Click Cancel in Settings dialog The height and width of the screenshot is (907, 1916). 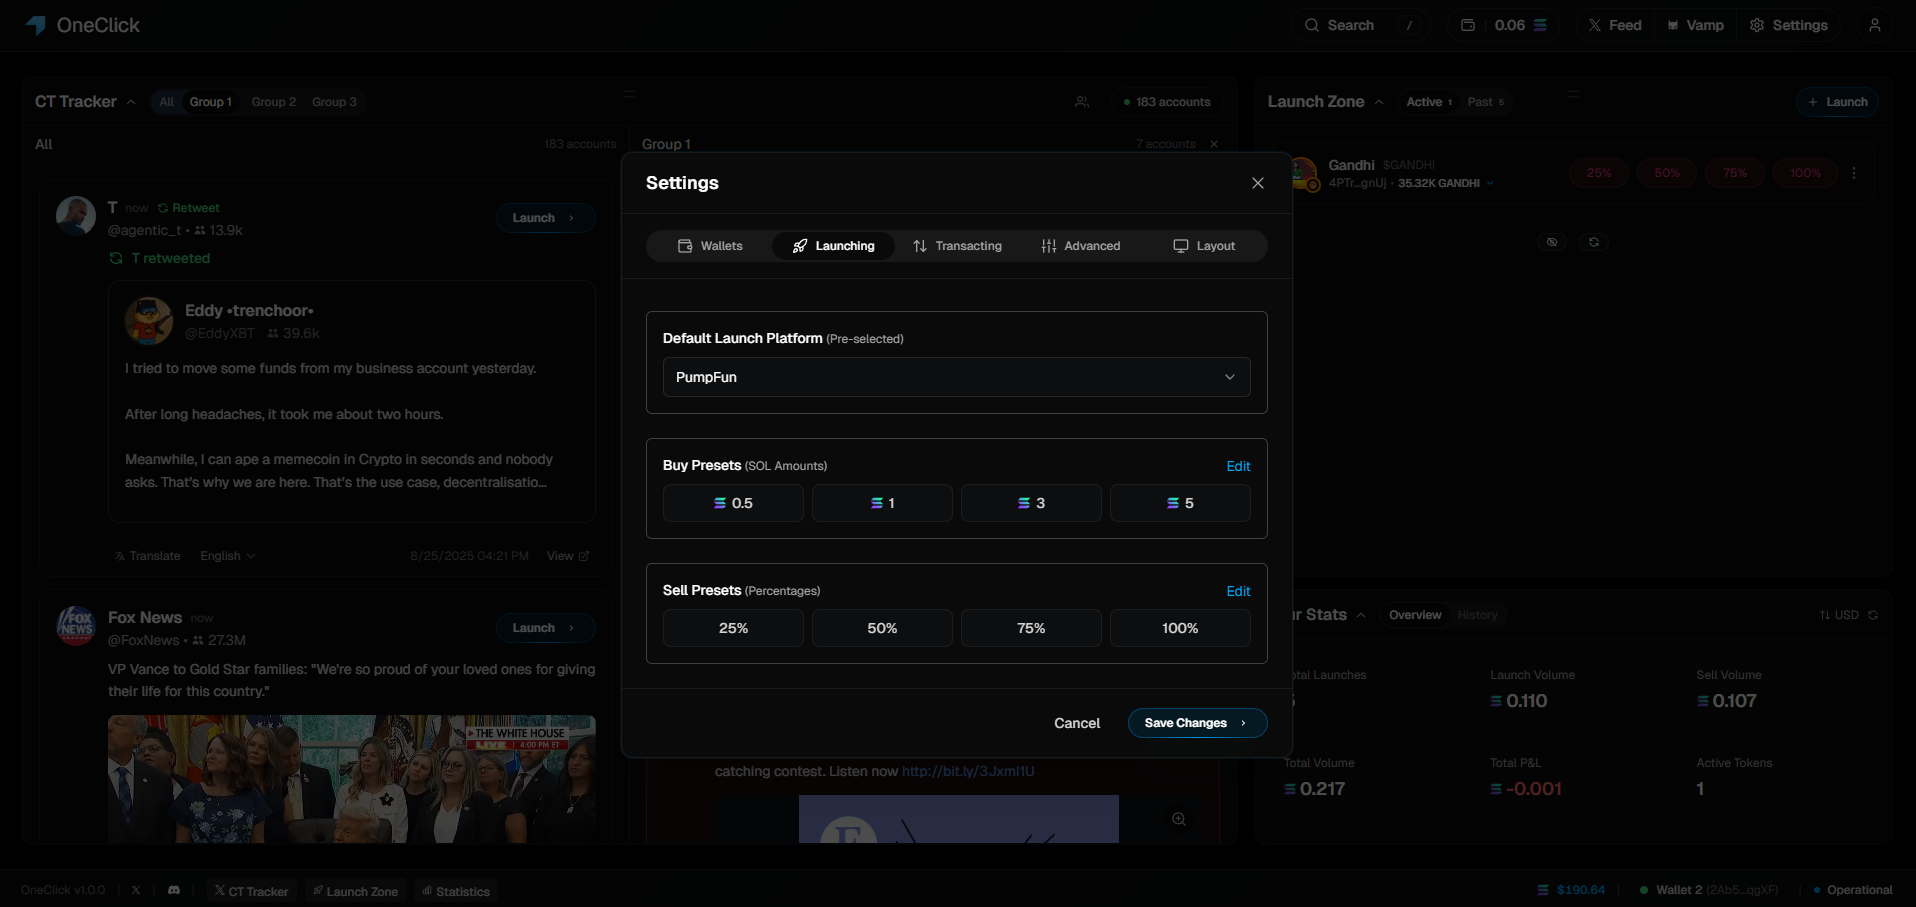point(1077,723)
